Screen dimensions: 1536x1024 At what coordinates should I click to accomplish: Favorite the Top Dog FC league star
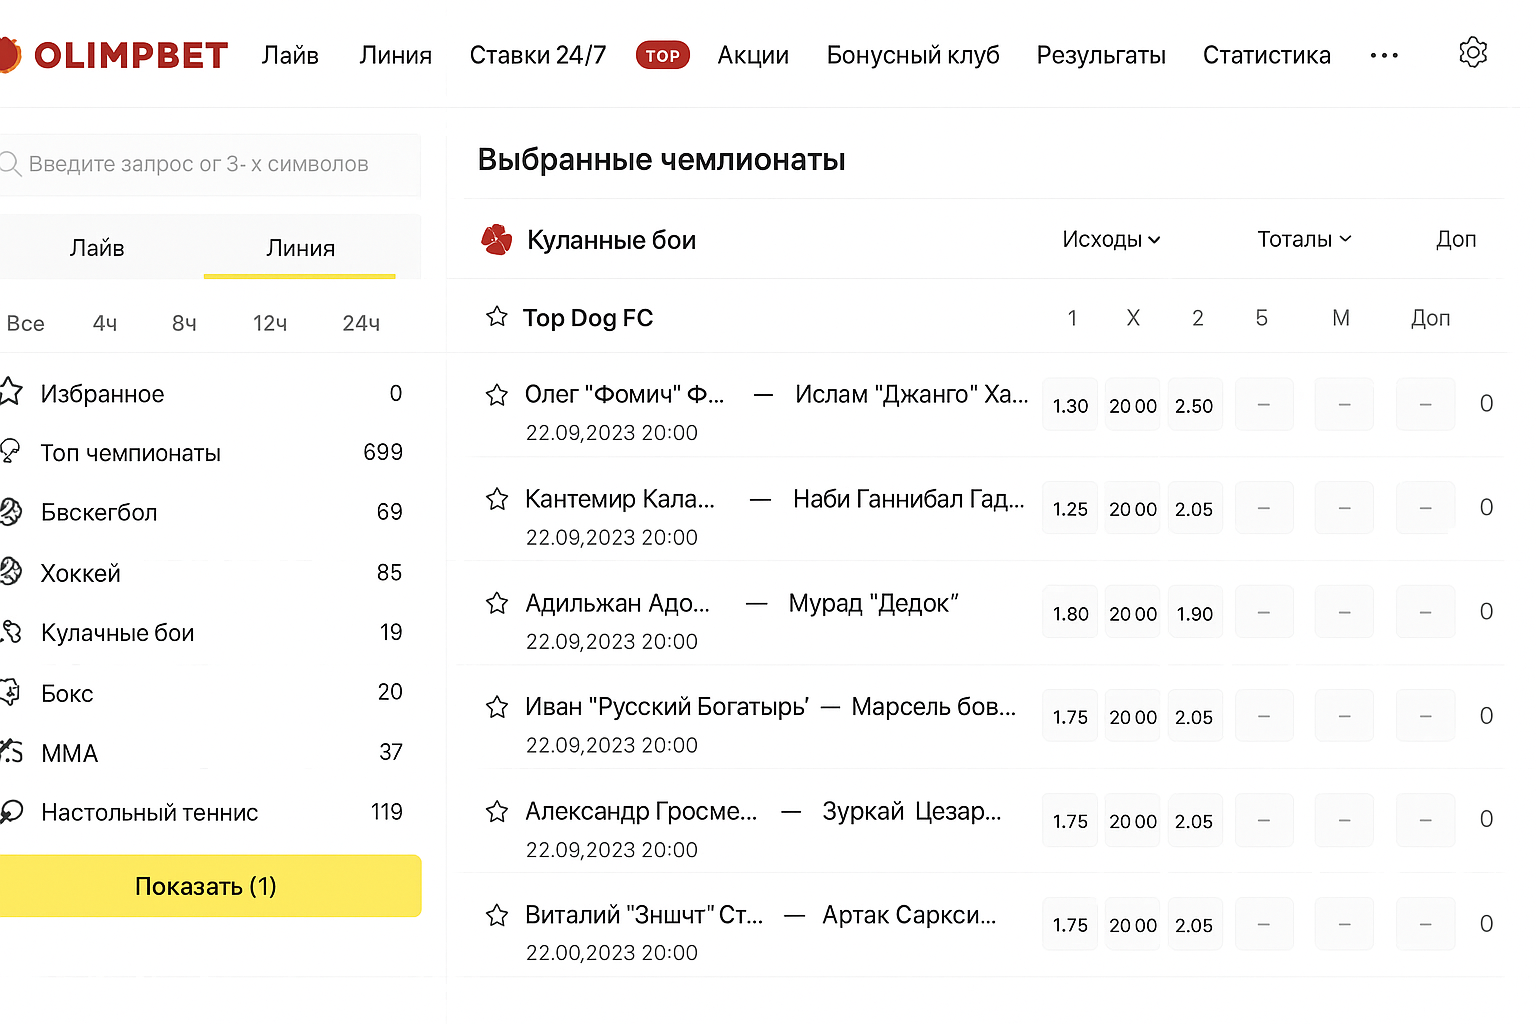coord(497,318)
